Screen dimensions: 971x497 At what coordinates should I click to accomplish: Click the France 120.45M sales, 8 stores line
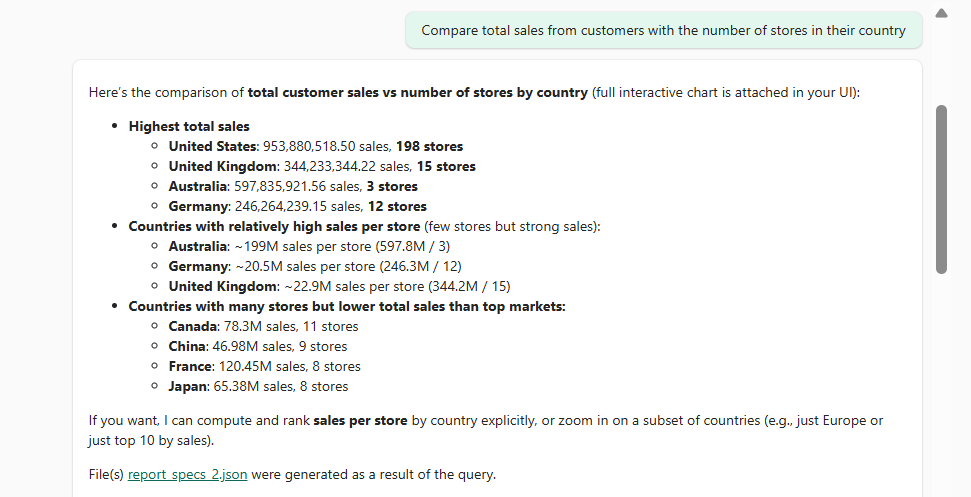click(264, 366)
